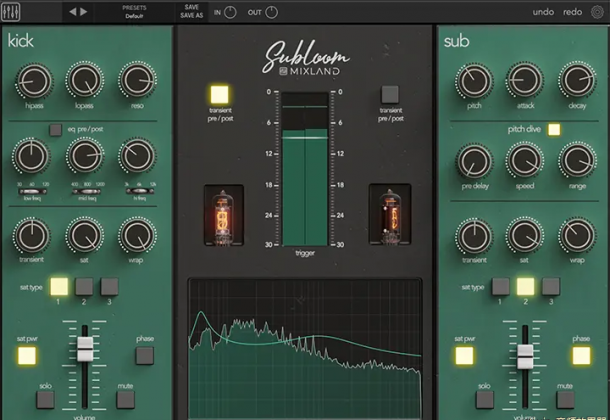Click the sub sat knob
Image resolution: width=610 pixels, height=420 pixels.
525,236
